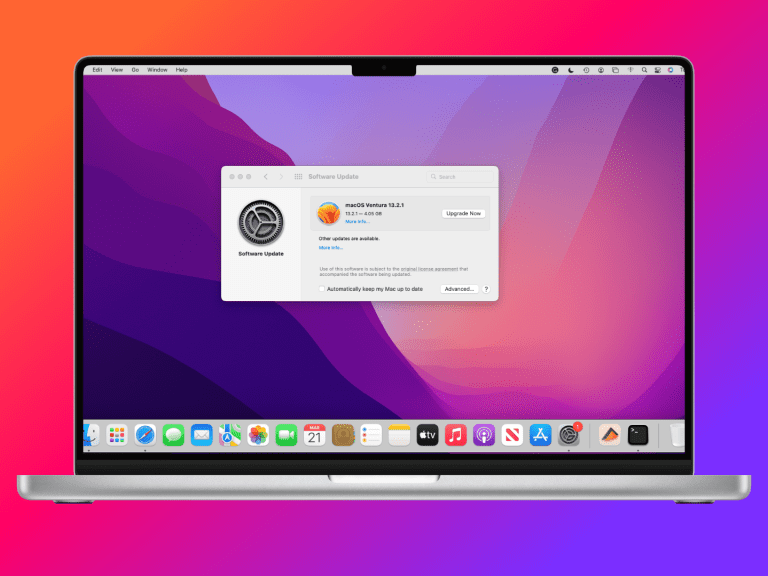Open the Help menu
Screen dimensions: 768x576
coord(182,70)
